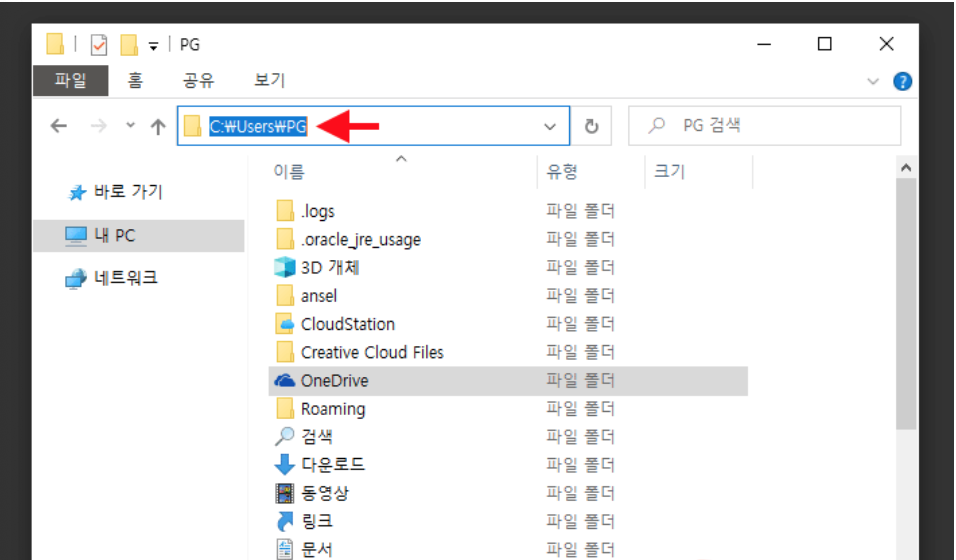Viewport: 956px width, 560px height.
Task: Select the CloudStation folder icon
Action: pyautogui.click(x=285, y=324)
